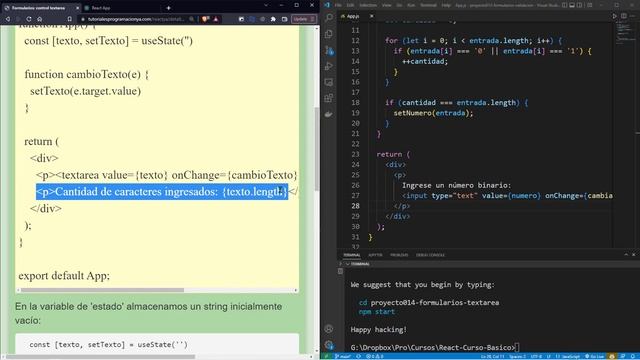Open Remote Explorer view in activity bar

pyautogui.click(x=329, y=82)
